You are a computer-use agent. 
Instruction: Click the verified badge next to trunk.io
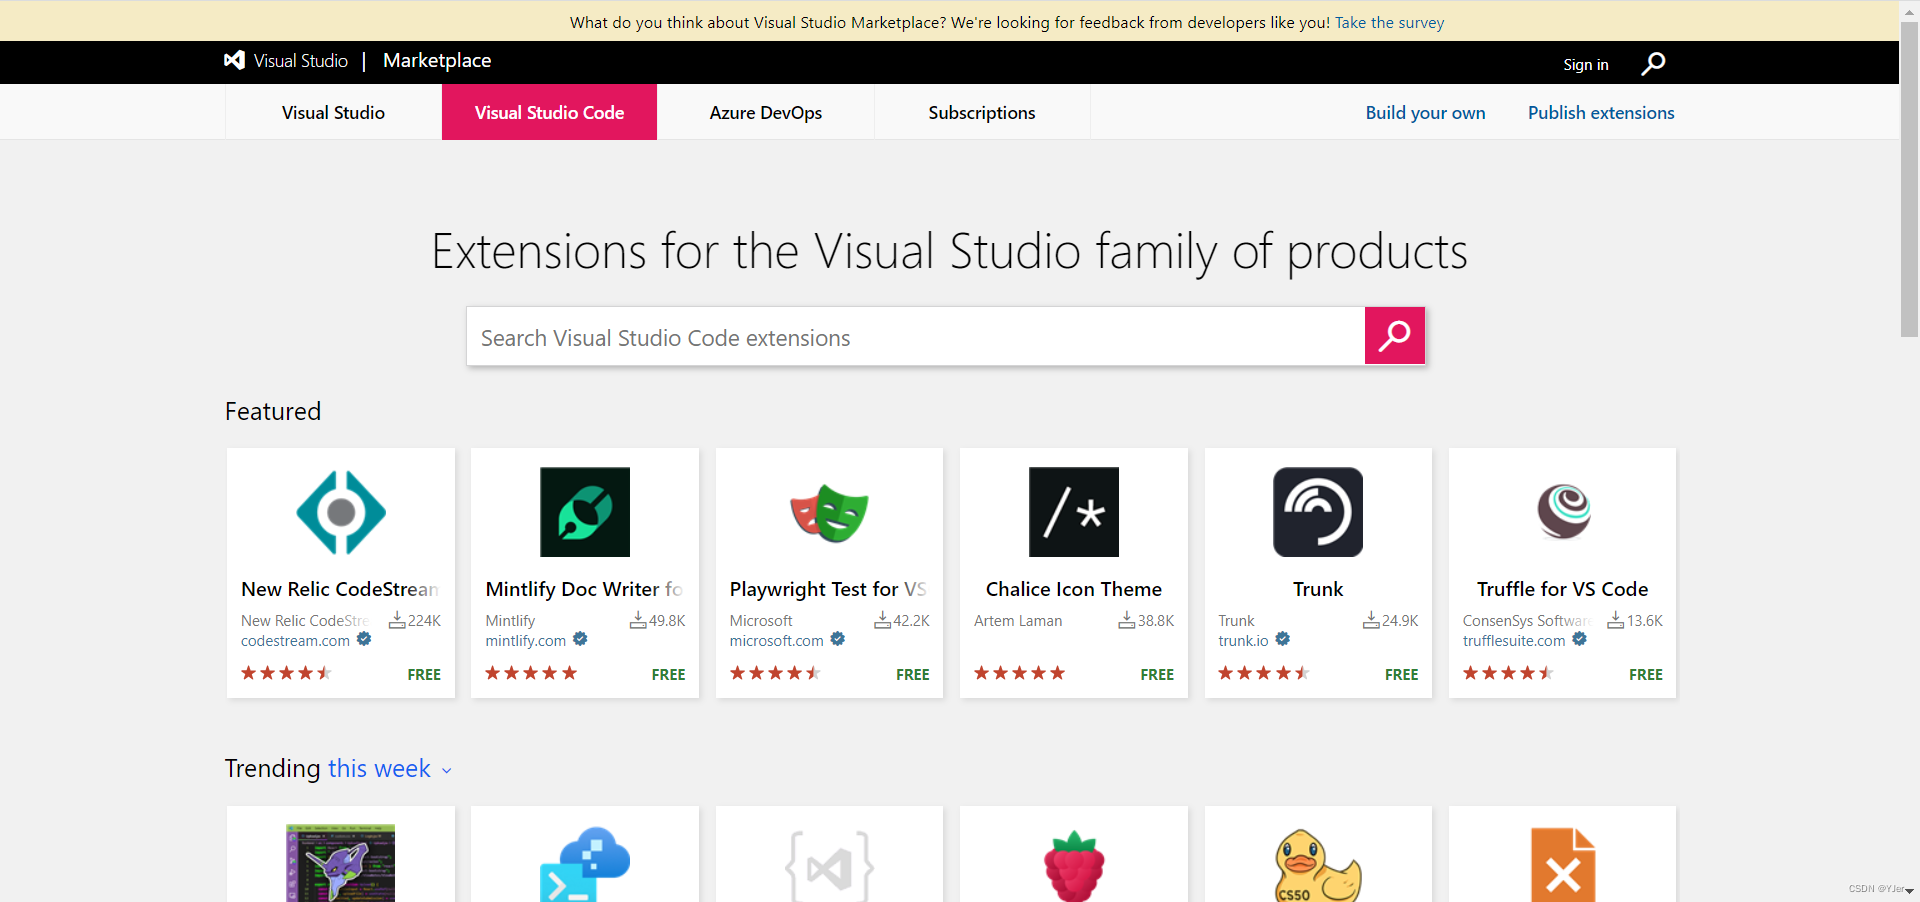click(x=1282, y=639)
